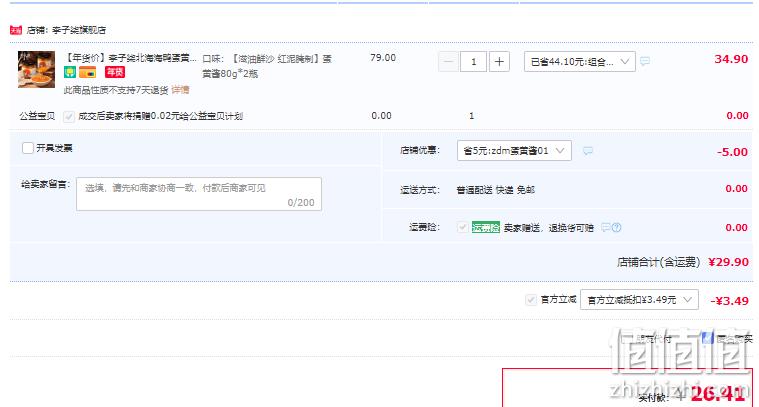The width and height of the screenshot is (759, 407).
Task: Open the 【年货价】李子柒北海海鸭蛋黄 product title
Action: 131,58
